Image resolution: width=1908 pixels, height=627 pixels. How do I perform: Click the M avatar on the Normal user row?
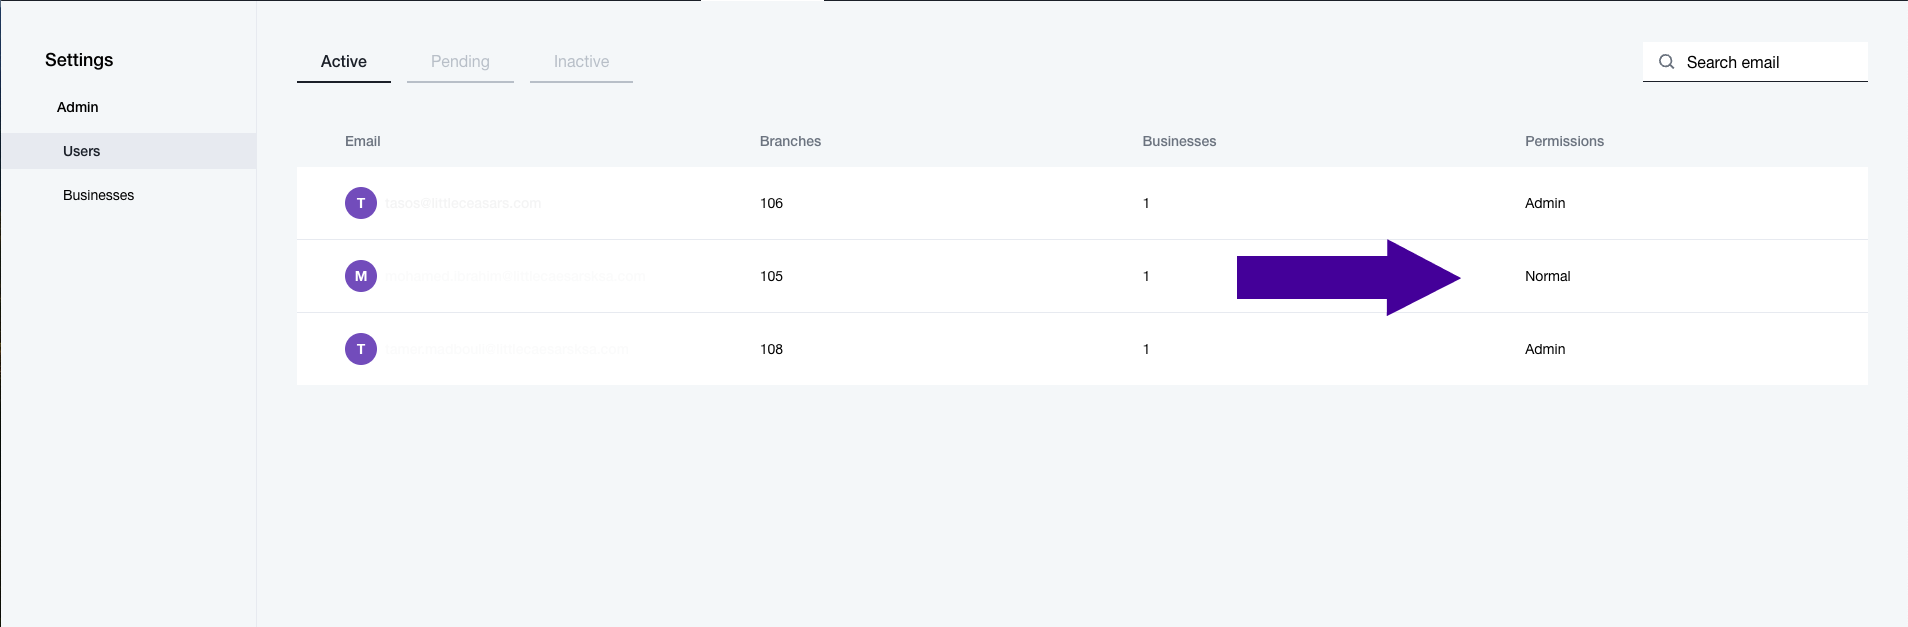point(360,275)
